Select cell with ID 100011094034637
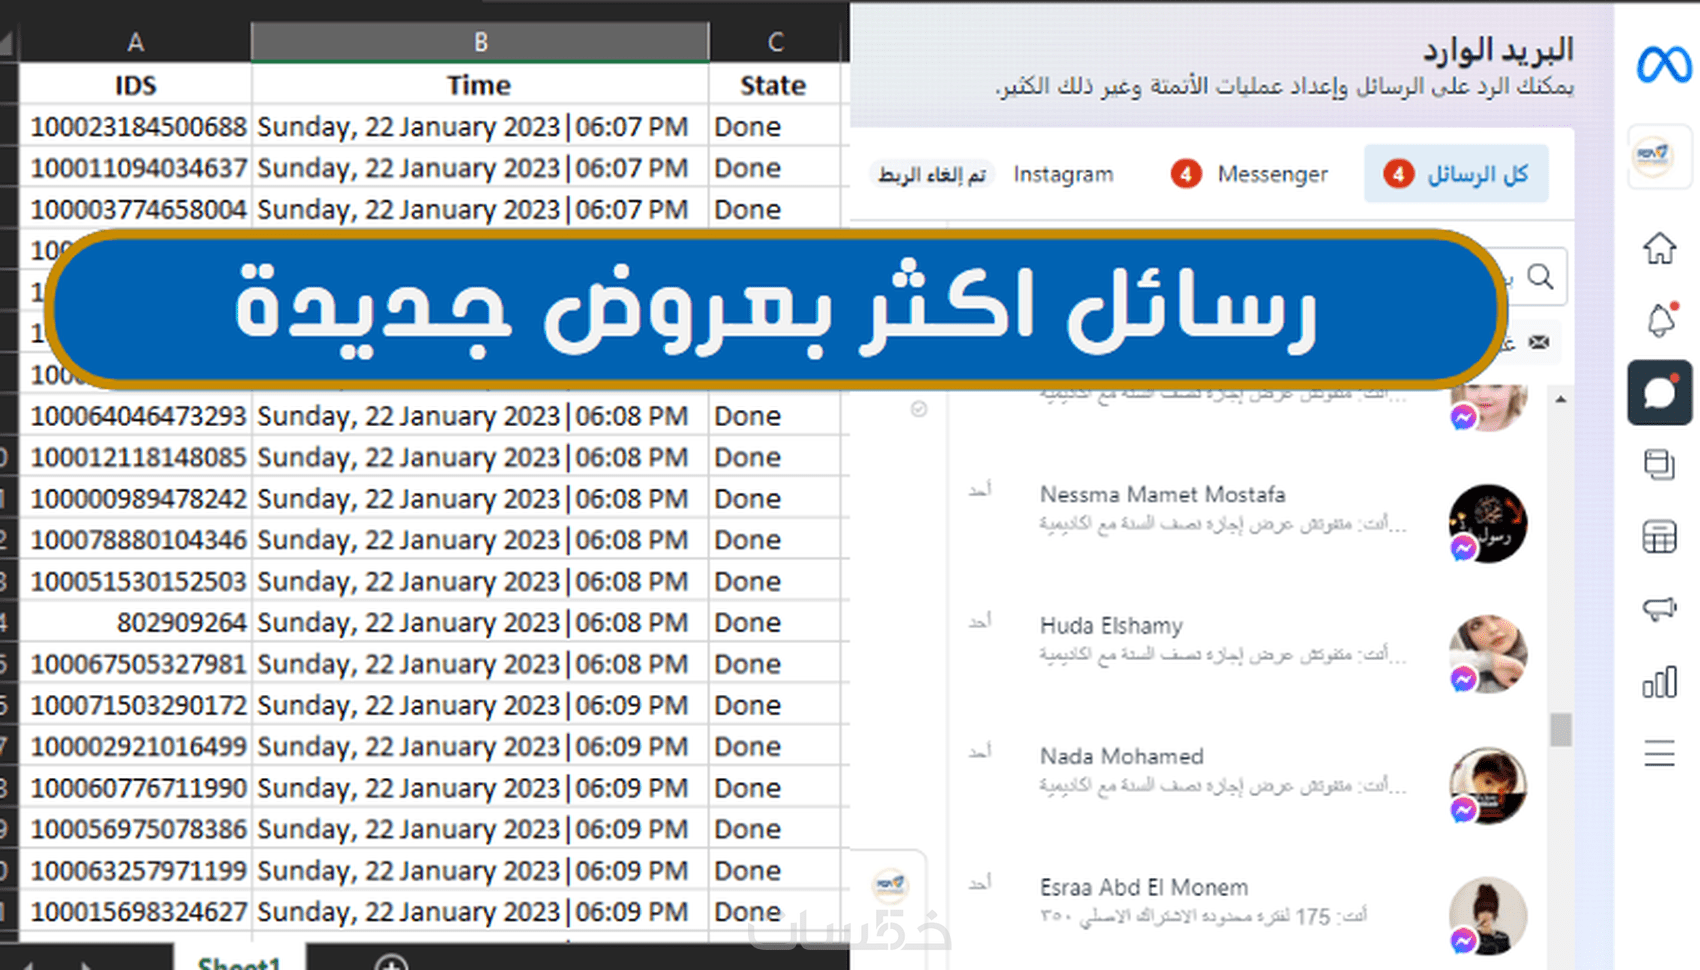Image resolution: width=1700 pixels, height=970 pixels. 136,168
